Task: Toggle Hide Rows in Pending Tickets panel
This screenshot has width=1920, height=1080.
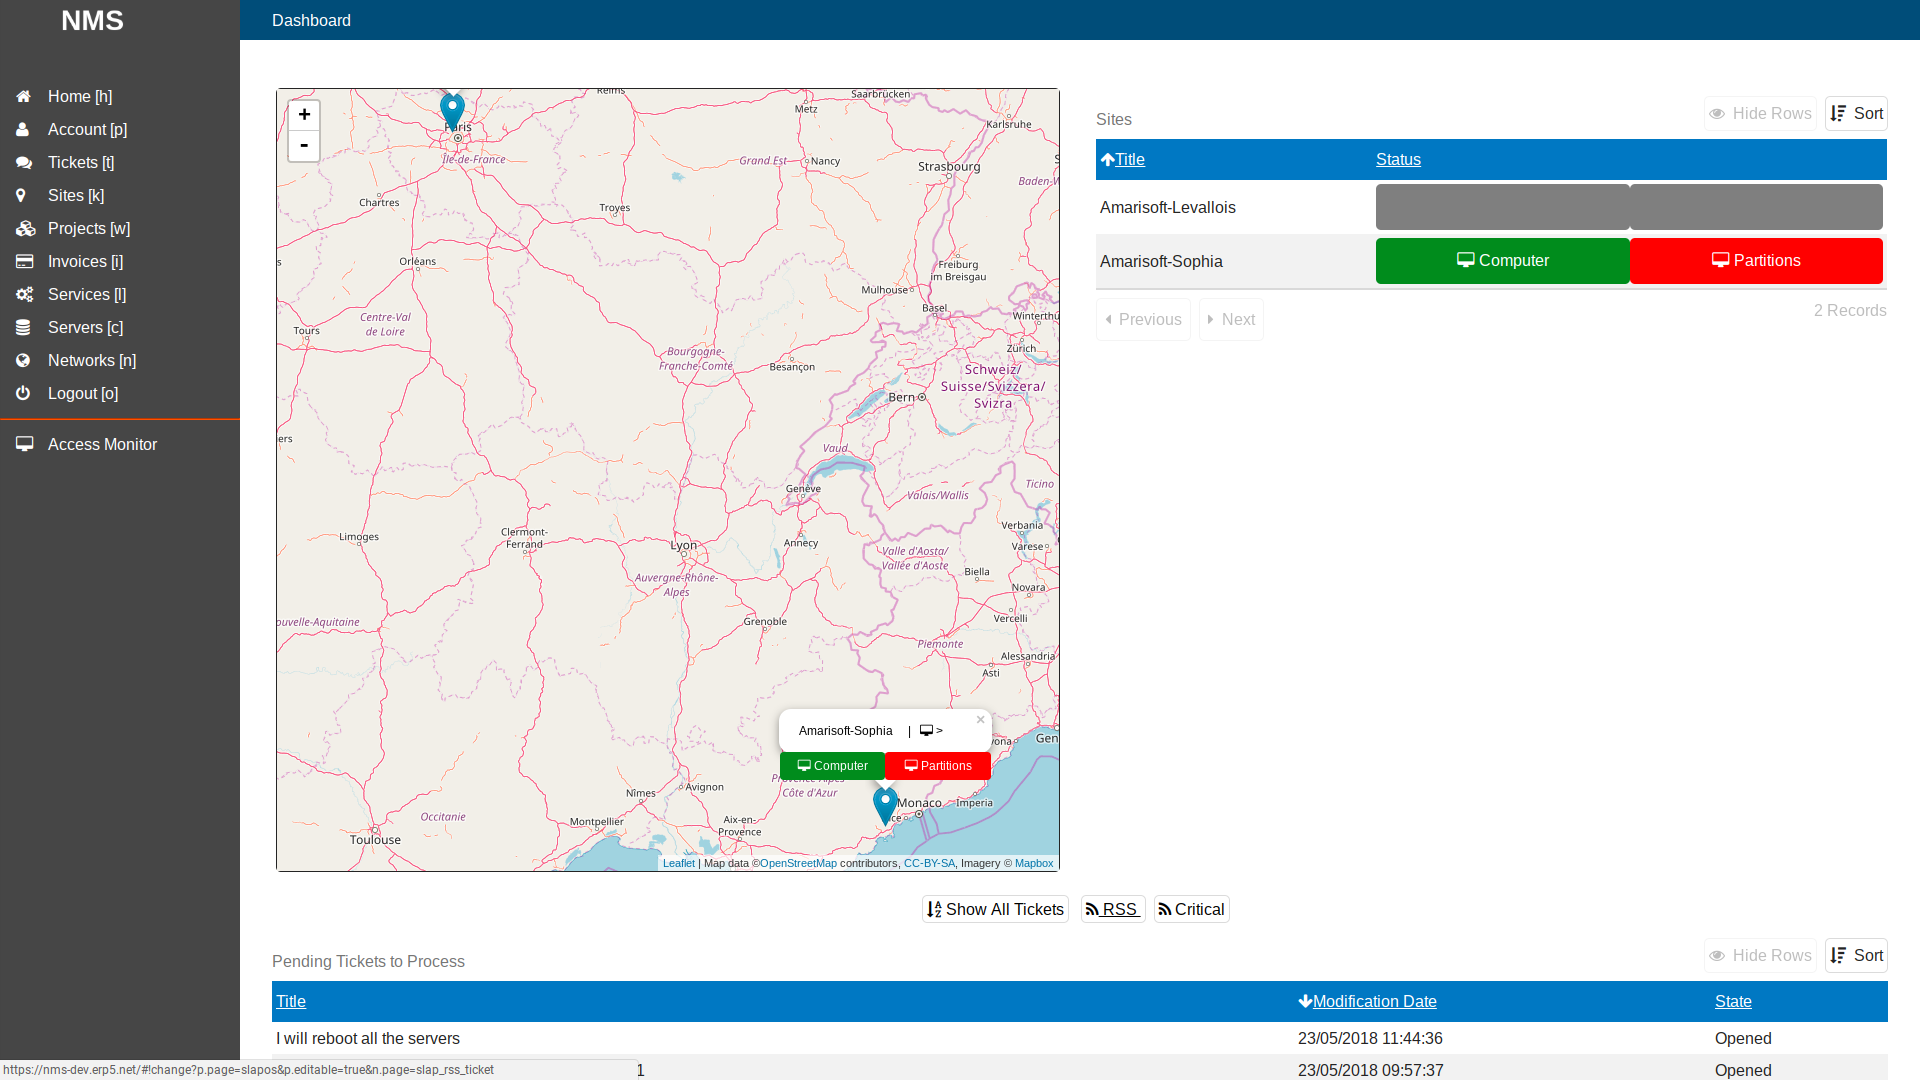Action: pos(1759,956)
